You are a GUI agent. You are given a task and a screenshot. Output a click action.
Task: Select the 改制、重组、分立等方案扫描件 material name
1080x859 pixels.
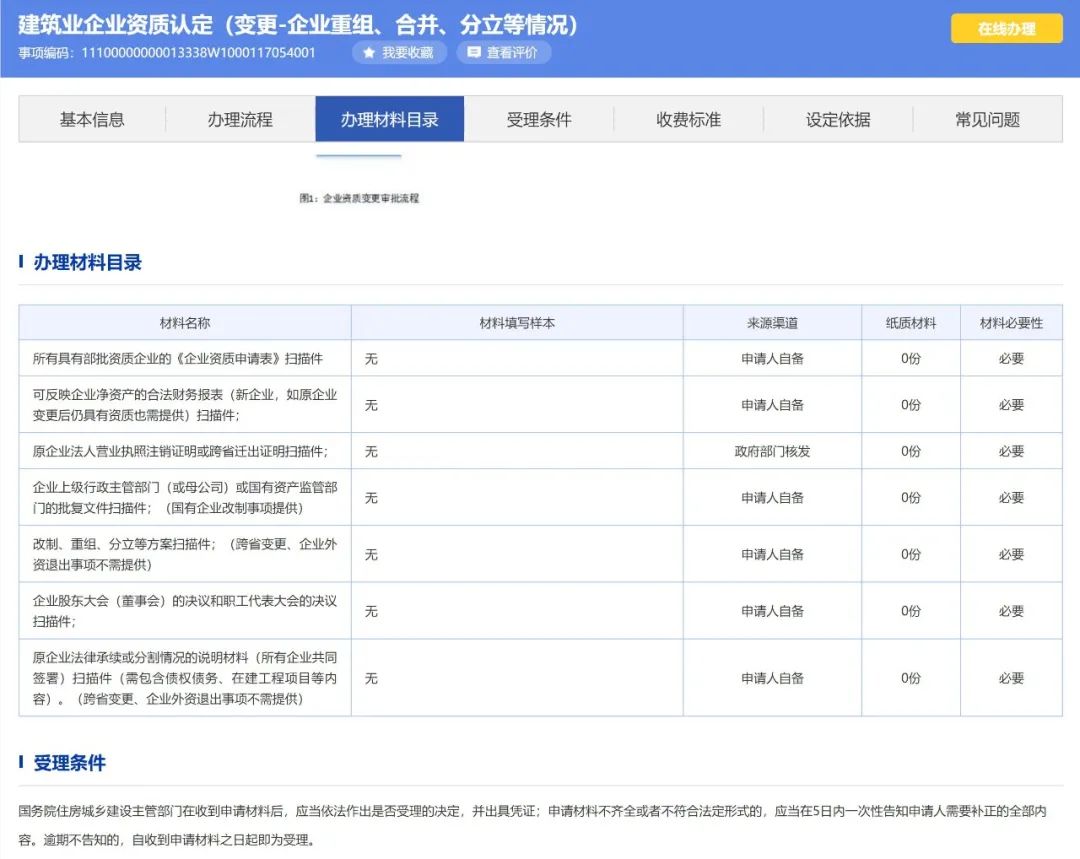(185, 555)
